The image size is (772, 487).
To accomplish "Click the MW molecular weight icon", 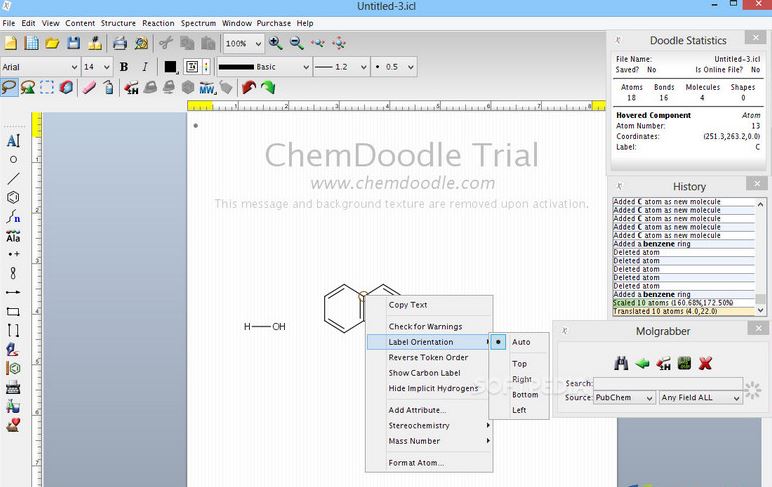I will pyautogui.click(x=207, y=88).
